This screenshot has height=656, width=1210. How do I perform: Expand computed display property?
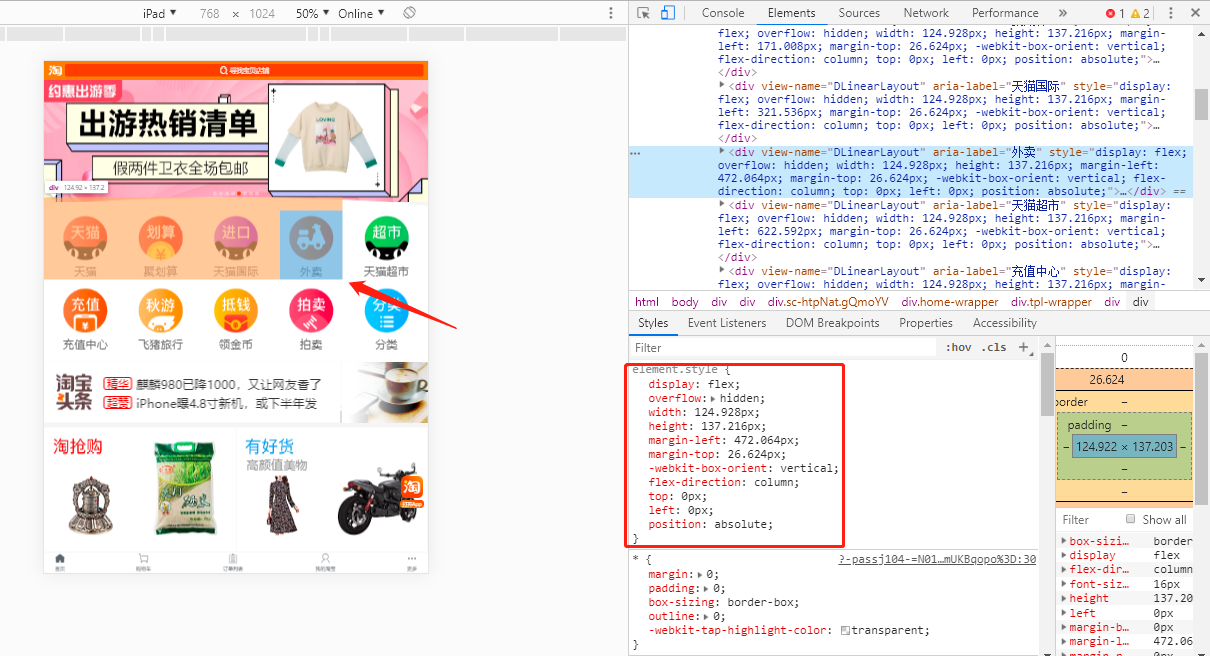pyautogui.click(x=1064, y=555)
